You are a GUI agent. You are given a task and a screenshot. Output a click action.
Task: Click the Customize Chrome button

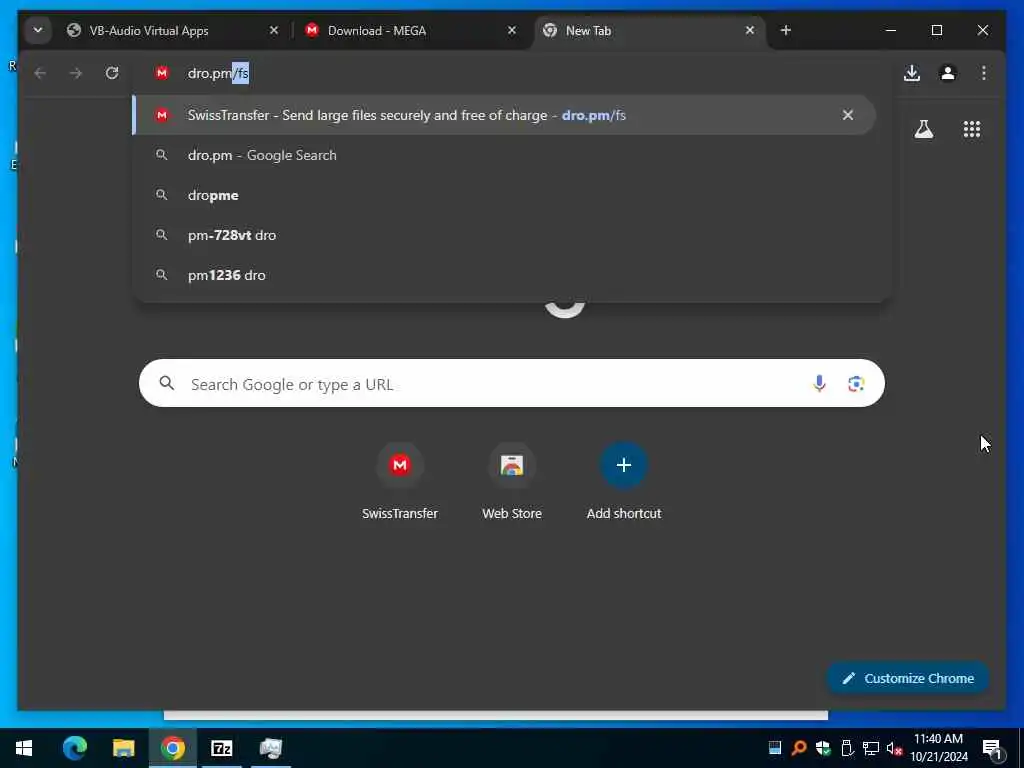[908, 679]
